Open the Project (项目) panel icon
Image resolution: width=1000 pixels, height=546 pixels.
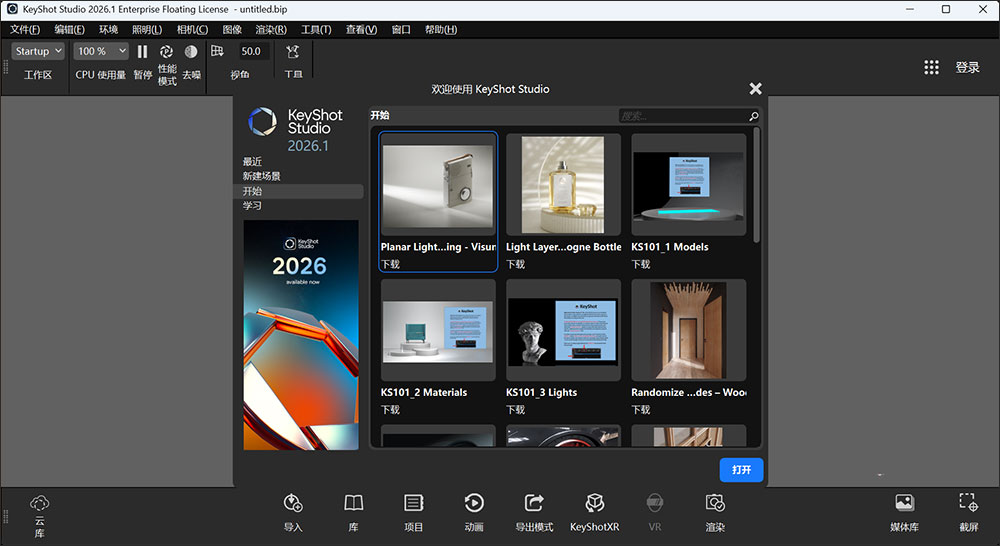click(x=413, y=504)
